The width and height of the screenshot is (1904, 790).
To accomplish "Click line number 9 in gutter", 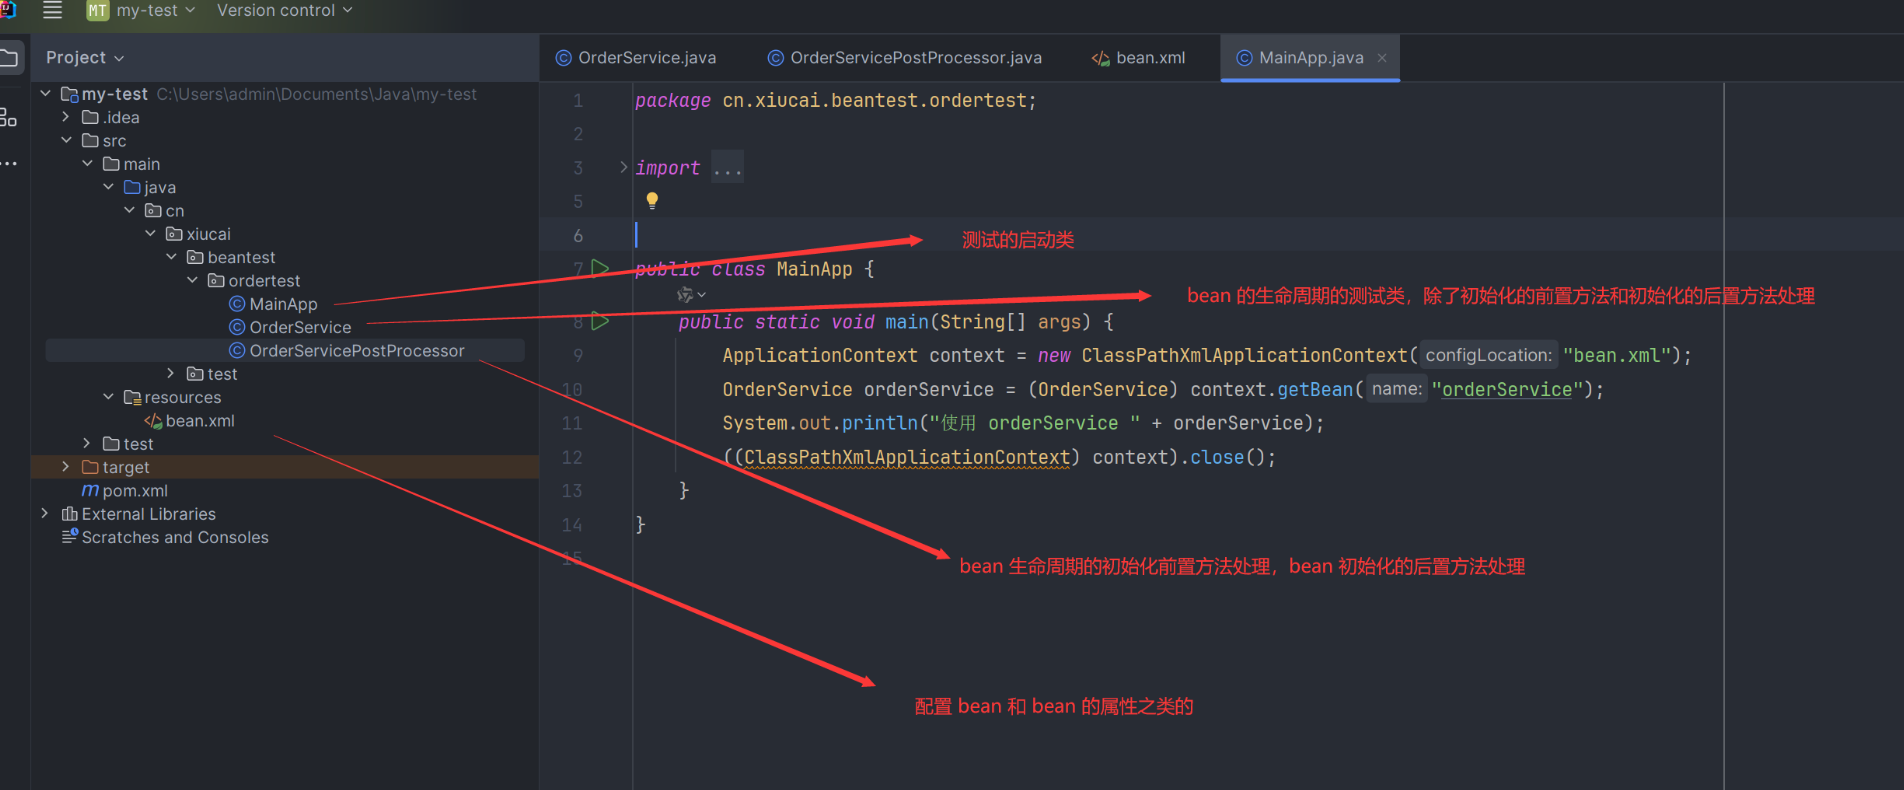I will click(x=578, y=355).
